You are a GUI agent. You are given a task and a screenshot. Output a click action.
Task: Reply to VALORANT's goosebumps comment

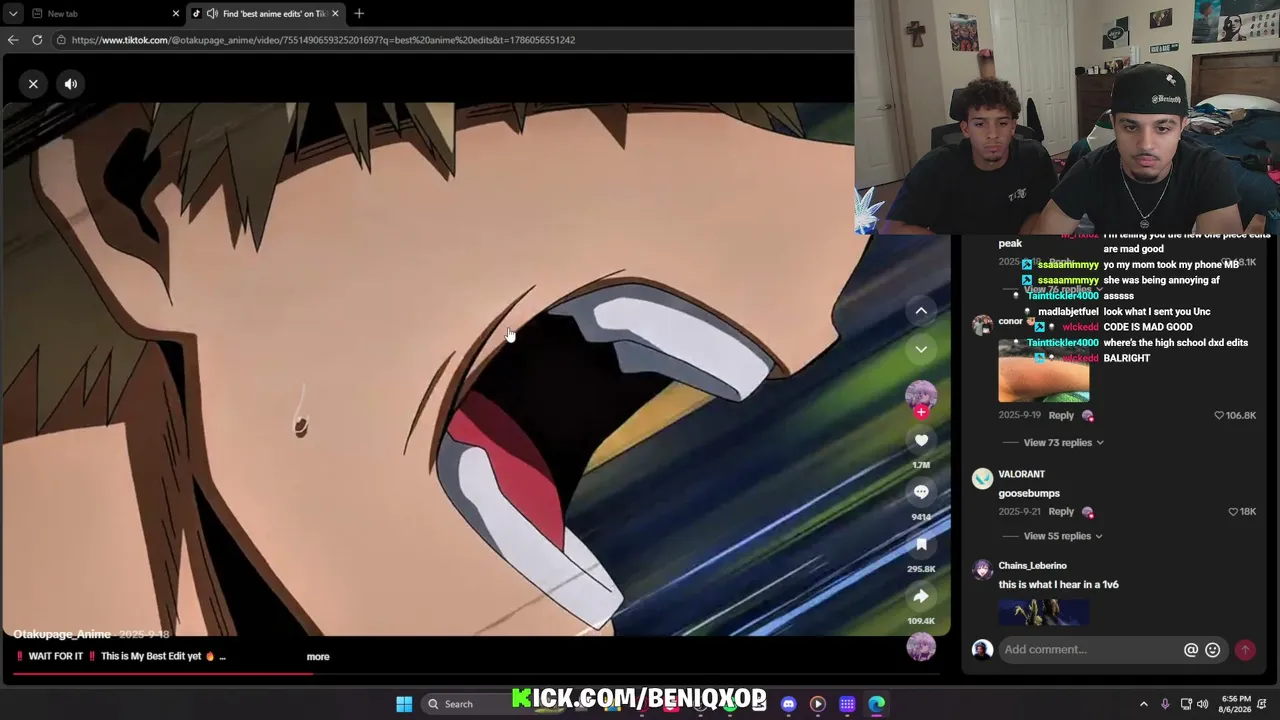click(1061, 512)
